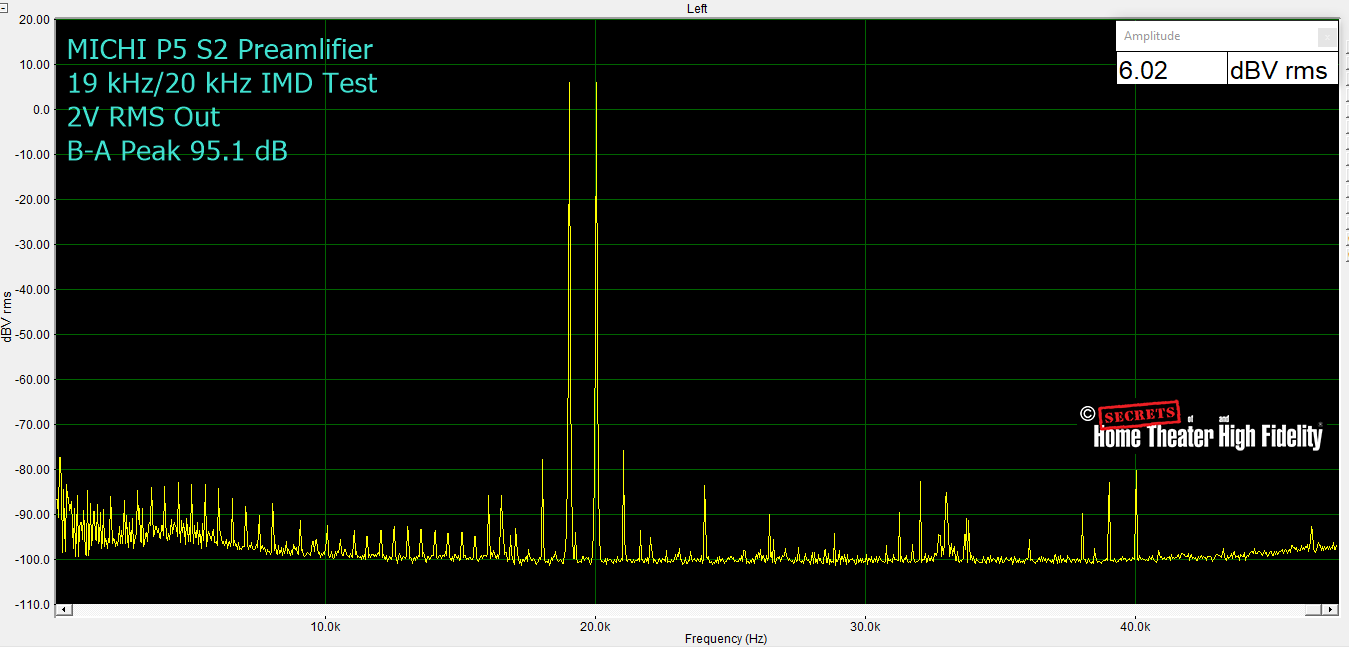This screenshot has height=649, width=1349.
Task: Close the Amplitude readout panel
Action: pyautogui.click(x=1327, y=37)
